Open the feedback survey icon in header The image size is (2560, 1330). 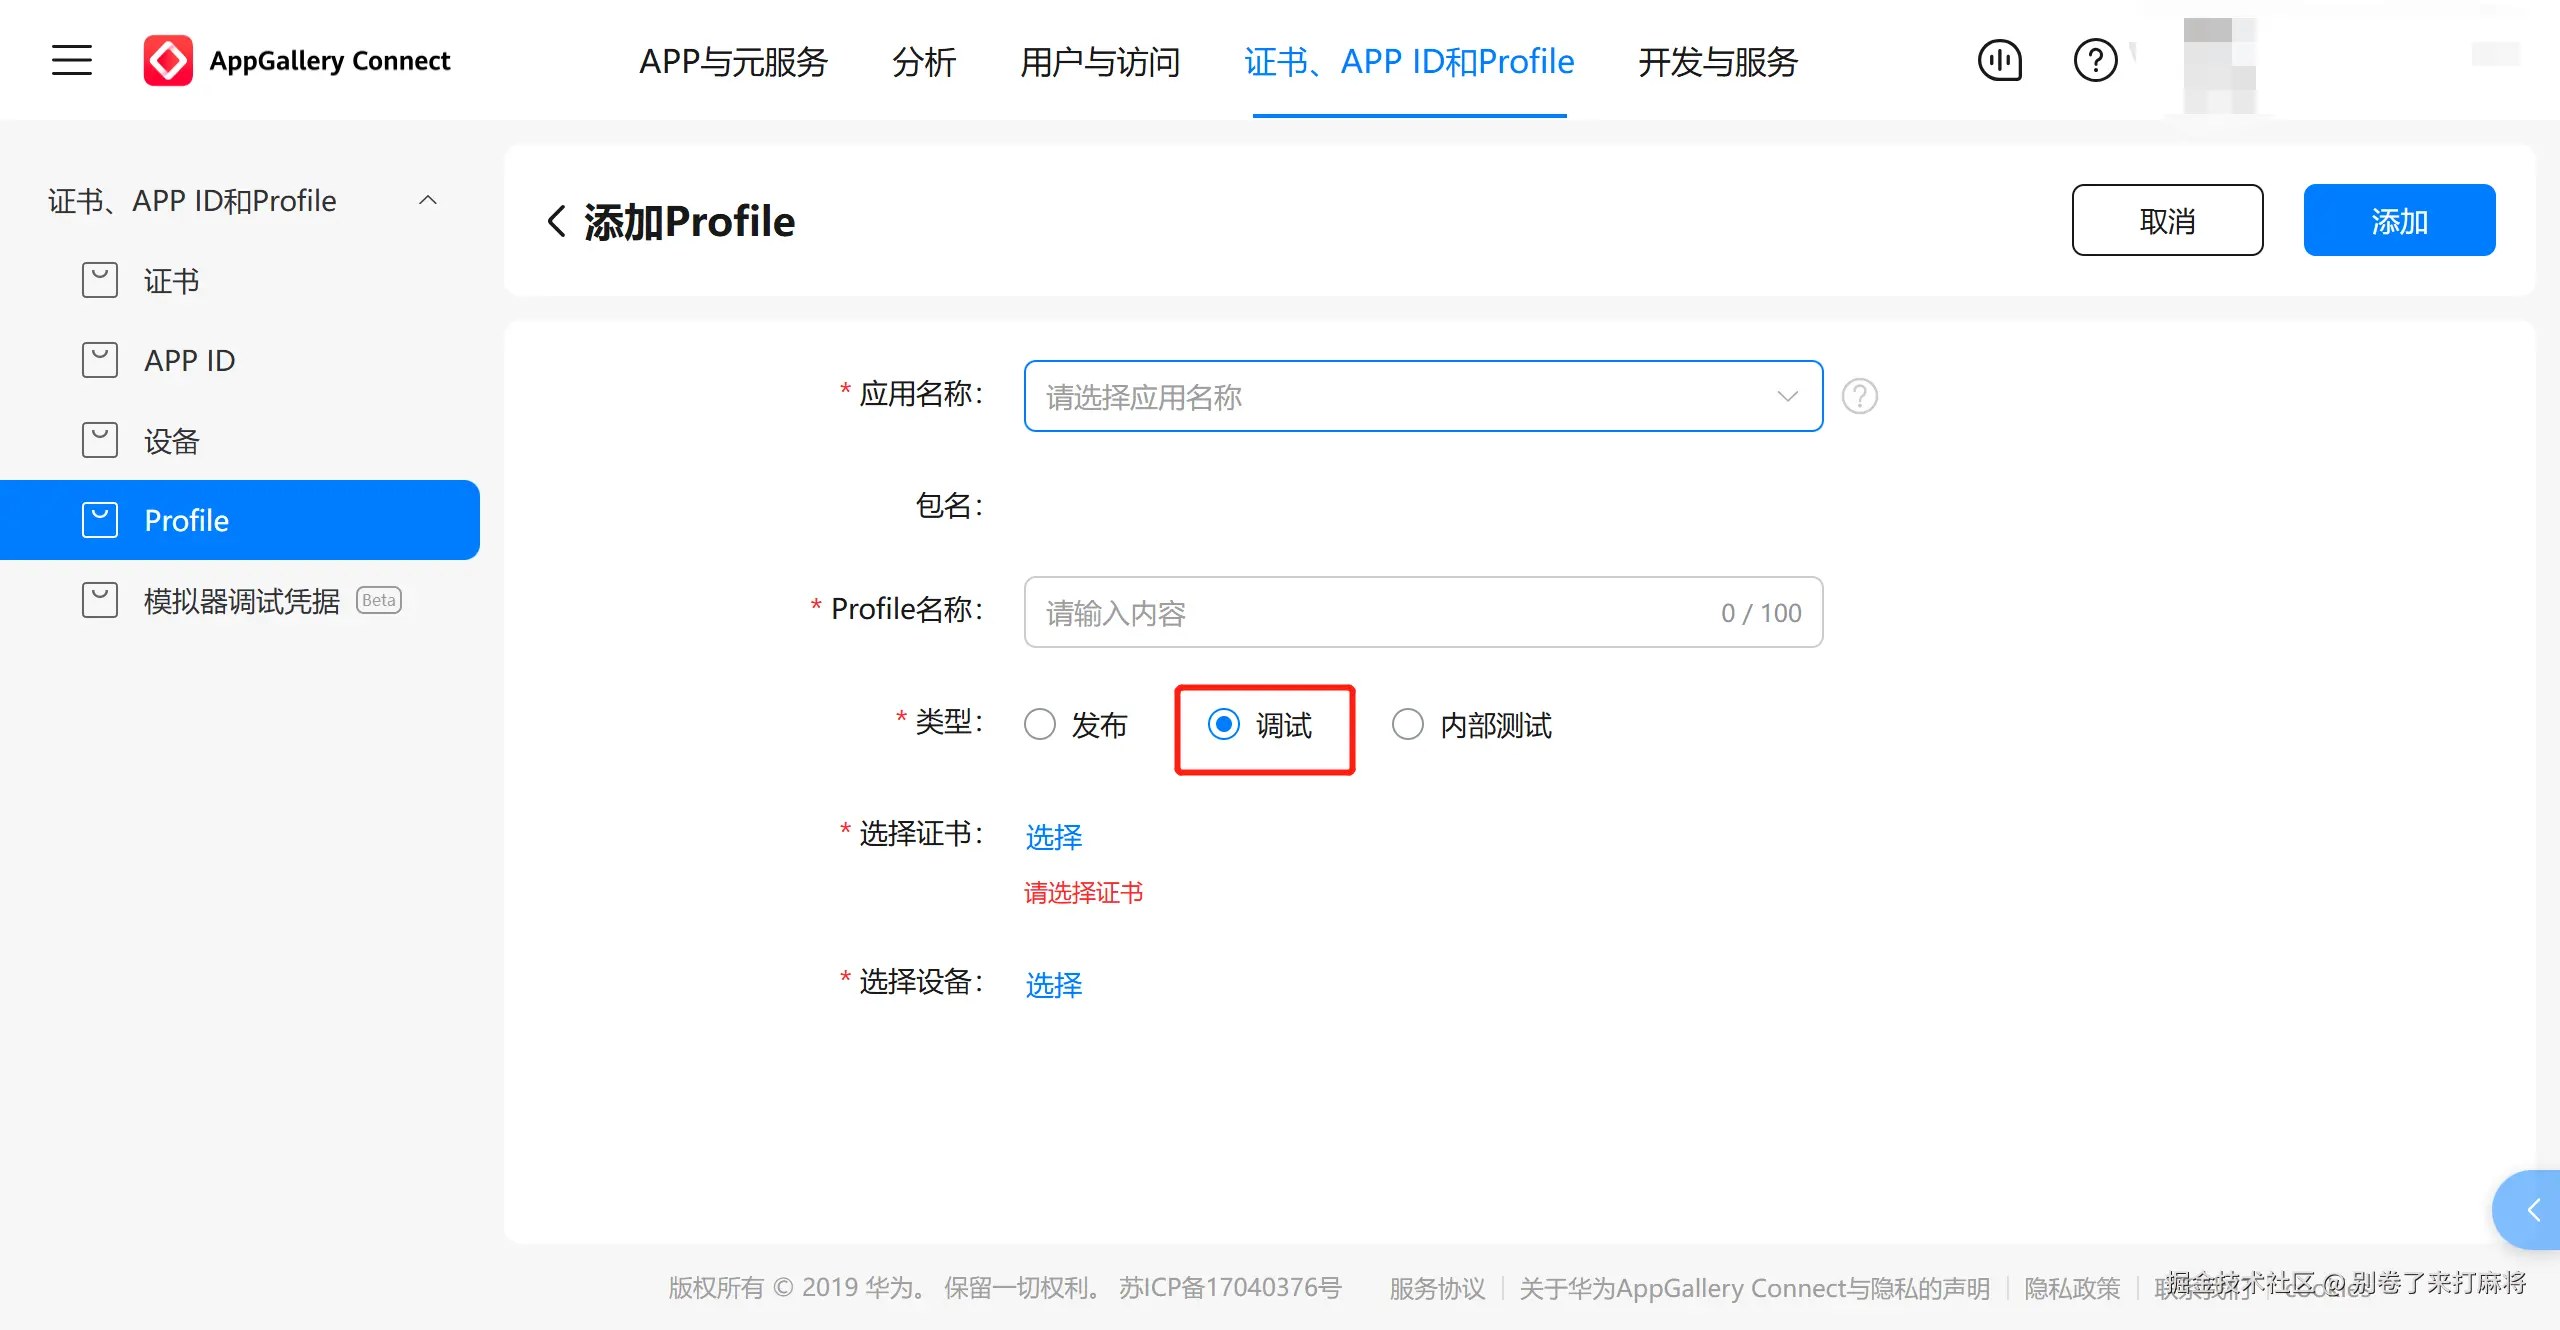(2000, 61)
